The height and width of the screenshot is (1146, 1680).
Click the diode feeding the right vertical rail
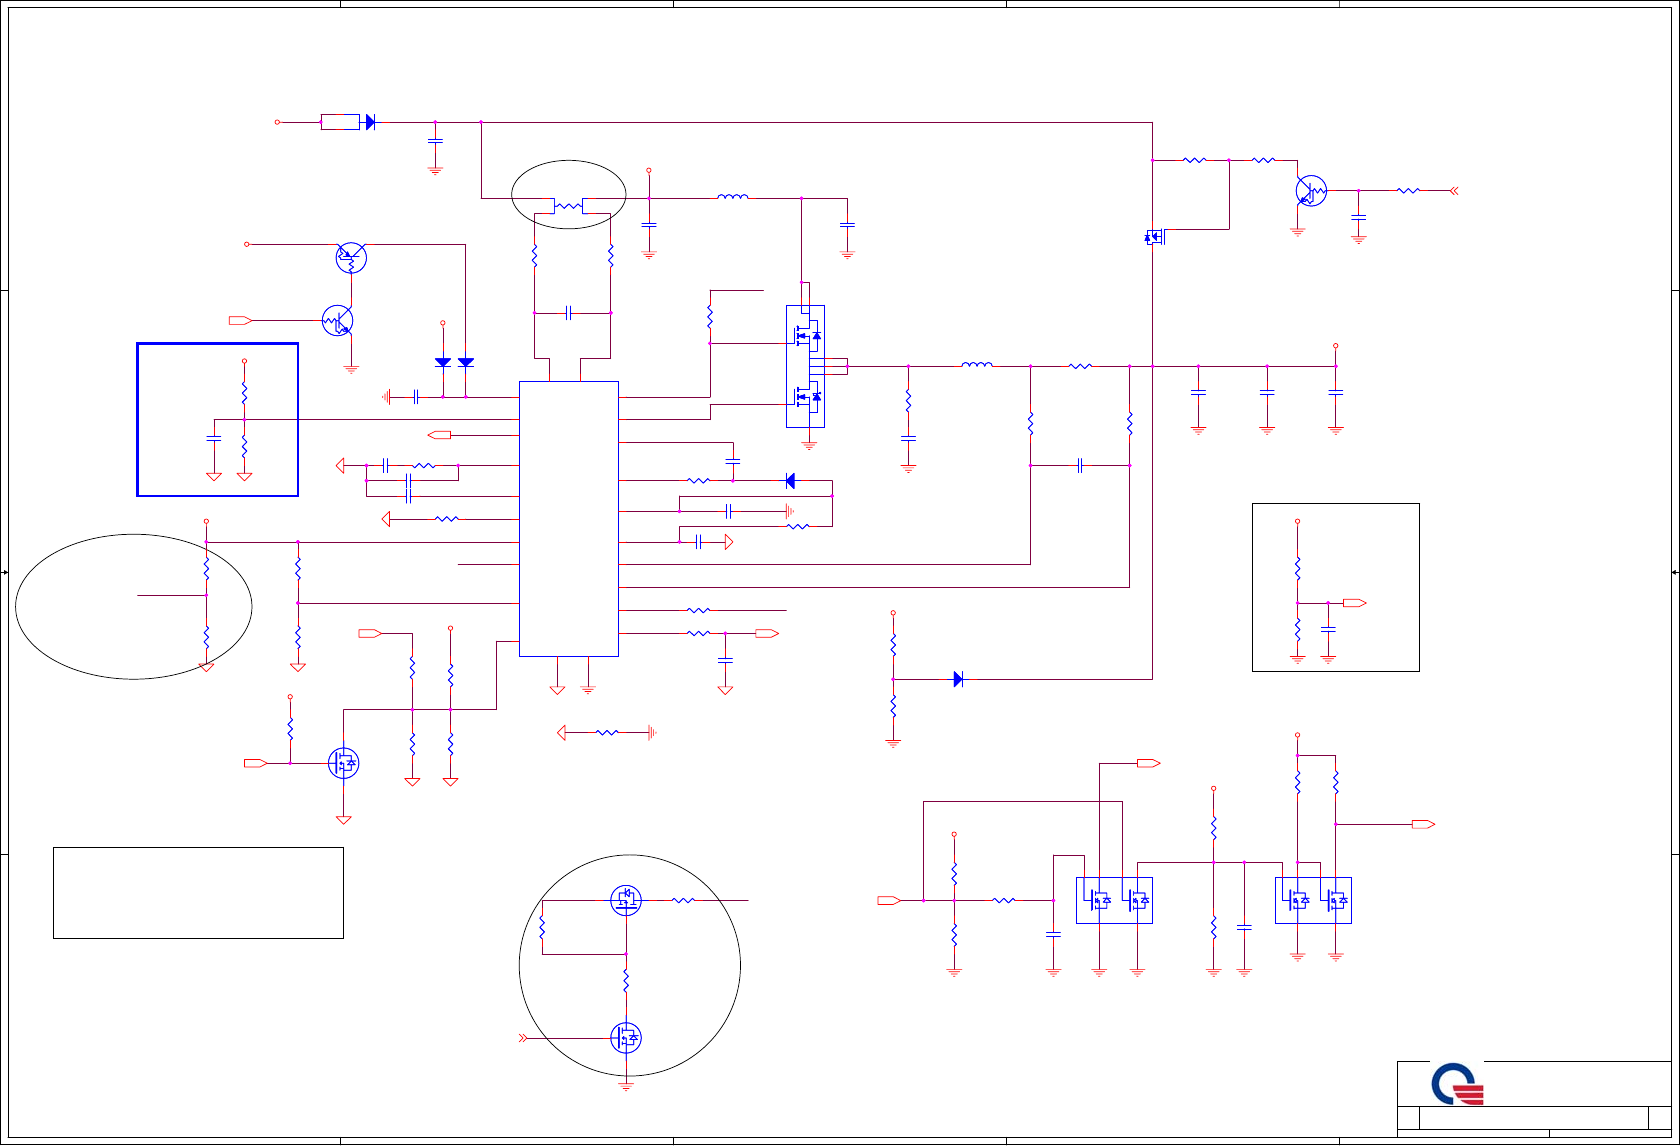coord(958,679)
